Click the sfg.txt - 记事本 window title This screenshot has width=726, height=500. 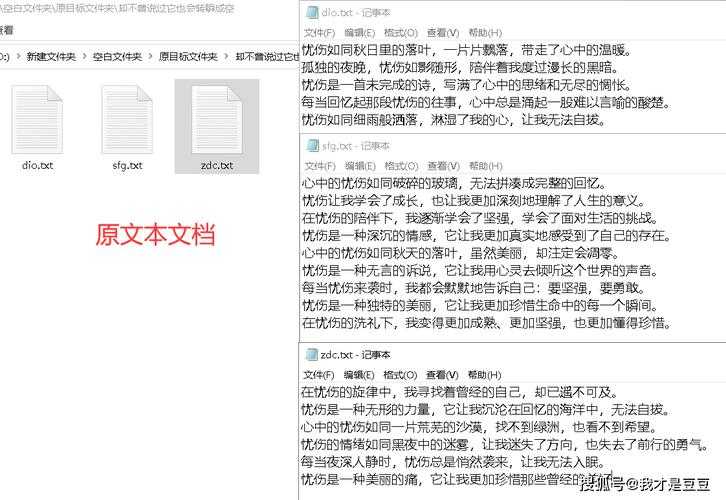pos(357,146)
